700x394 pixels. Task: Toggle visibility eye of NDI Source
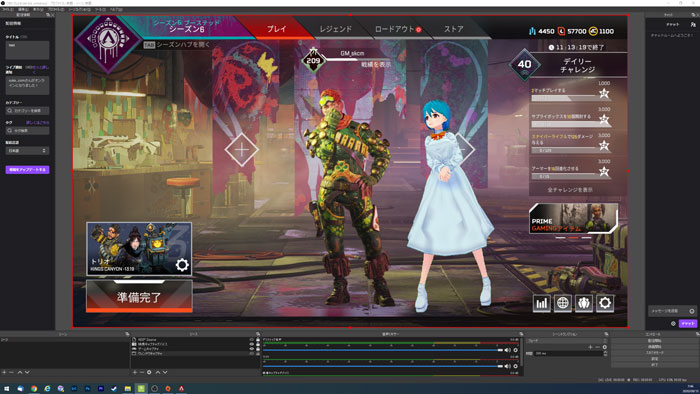251,340
